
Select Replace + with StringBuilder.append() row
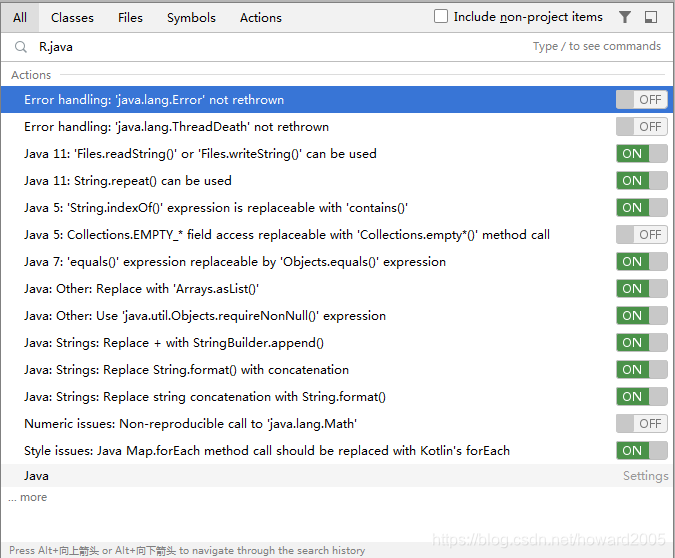pyautogui.click(x=337, y=342)
